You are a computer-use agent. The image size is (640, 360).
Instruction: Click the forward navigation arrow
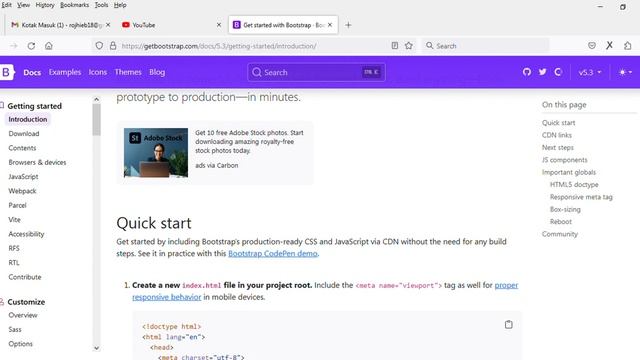click(13, 46)
